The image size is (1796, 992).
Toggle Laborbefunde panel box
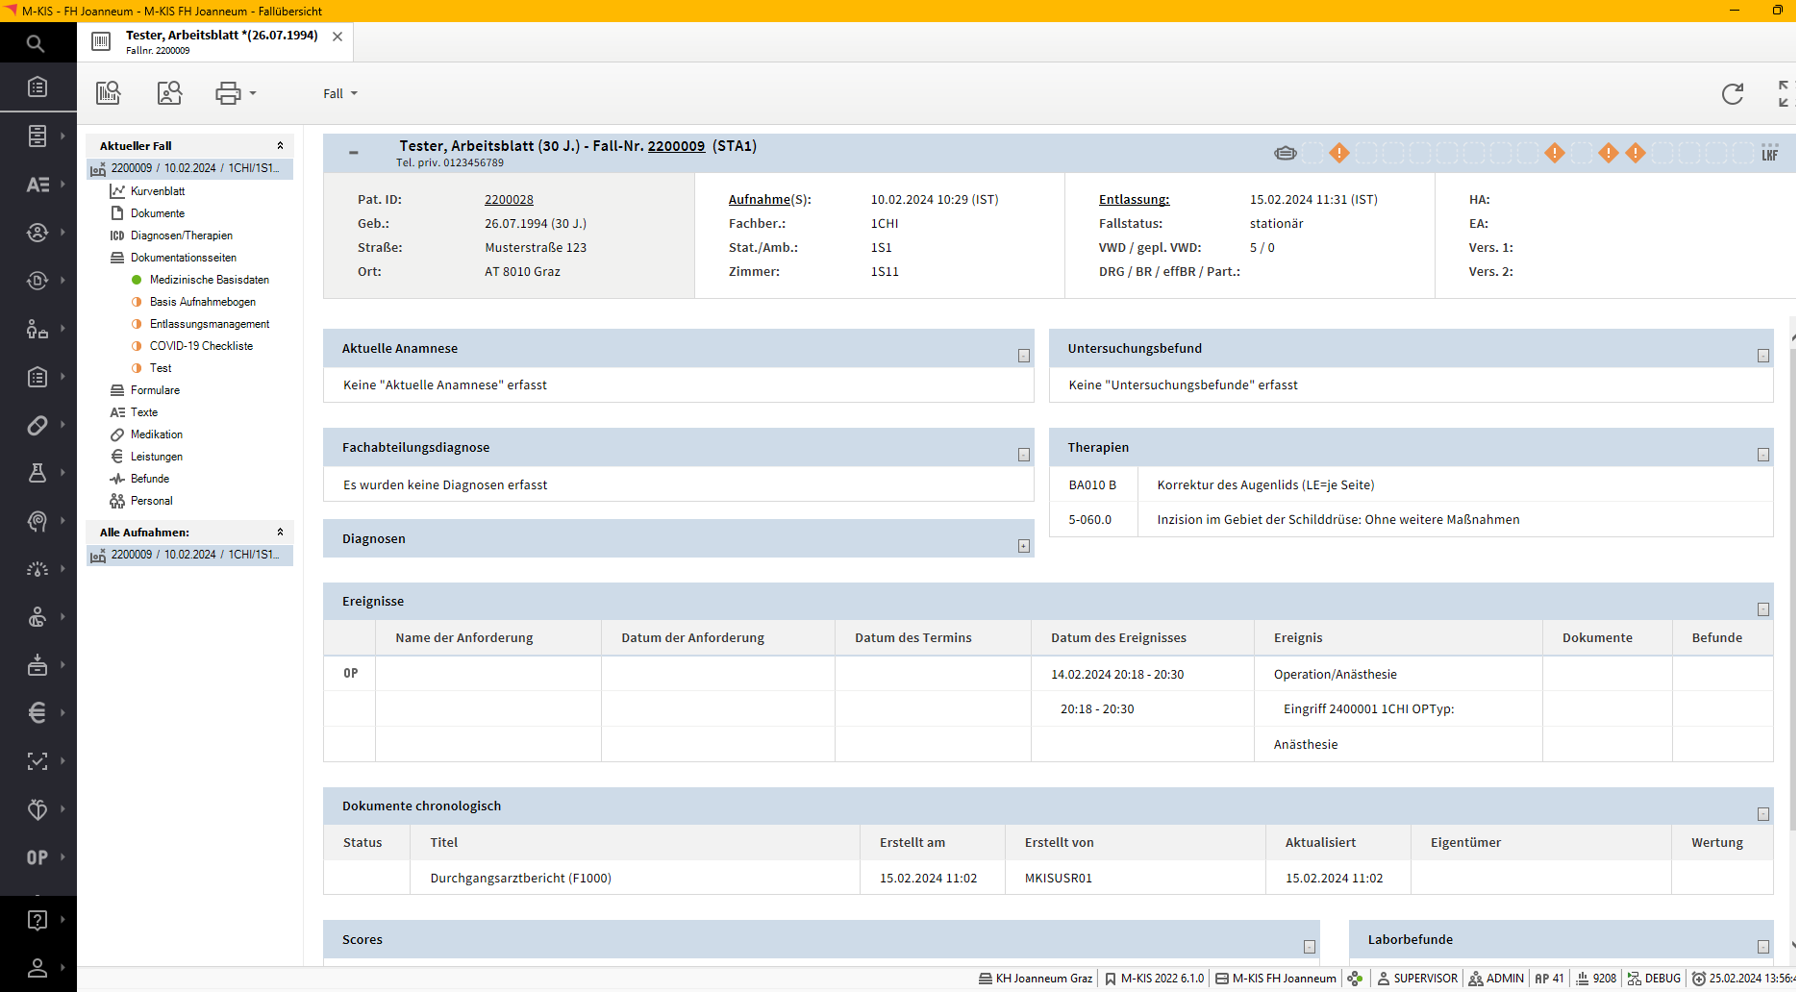click(1763, 947)
